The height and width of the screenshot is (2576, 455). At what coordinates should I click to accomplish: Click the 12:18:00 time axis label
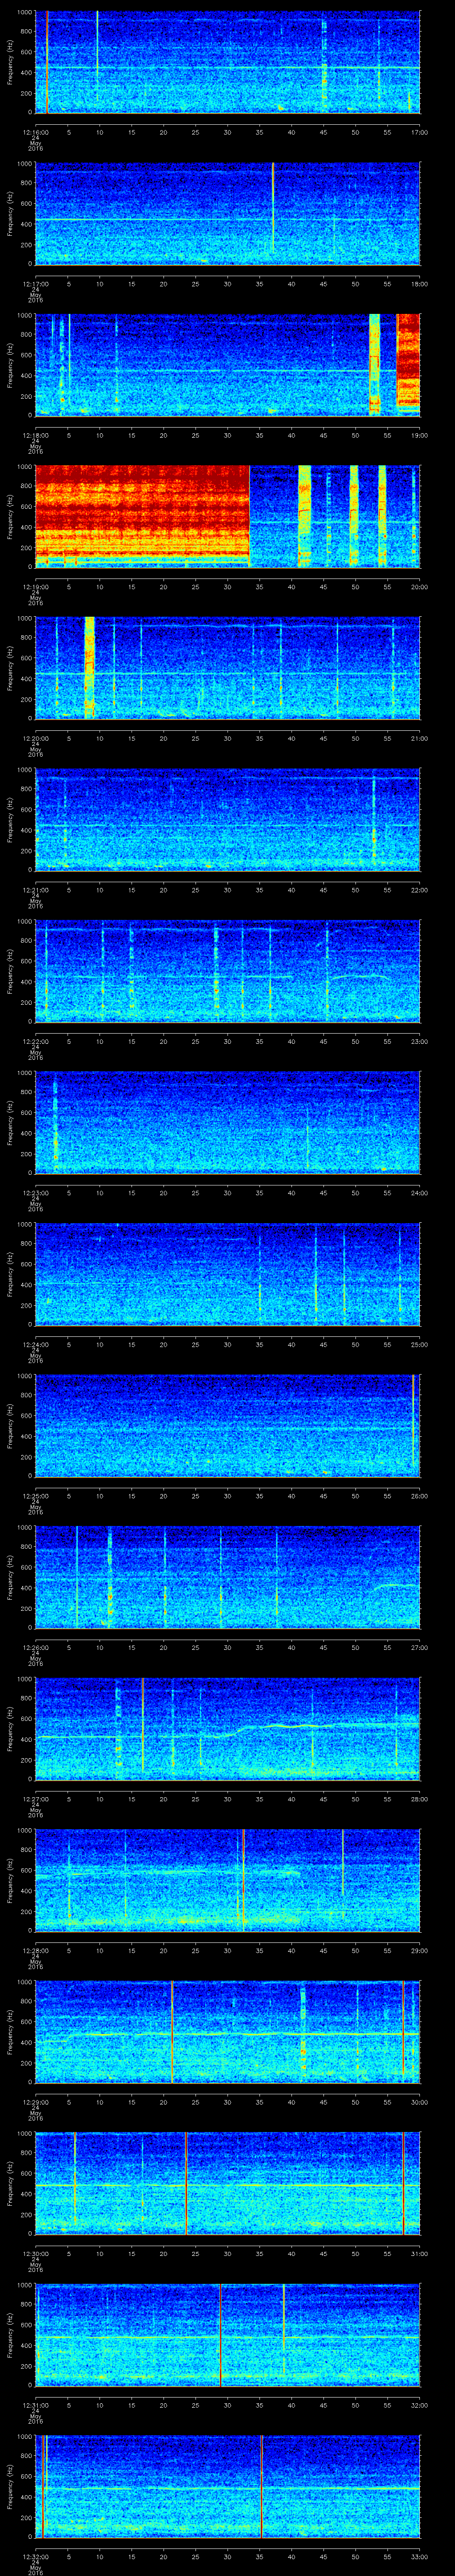pos(36,435)
